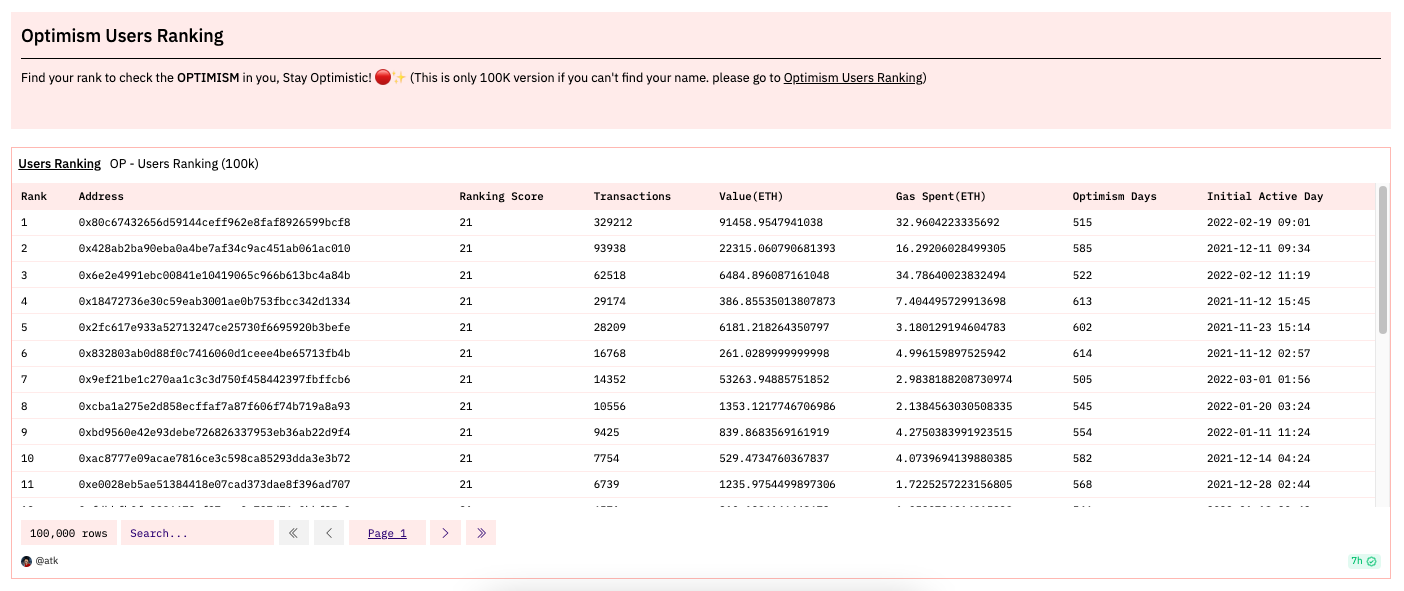Click Optimism Days value 582

tap(1082, 458)
